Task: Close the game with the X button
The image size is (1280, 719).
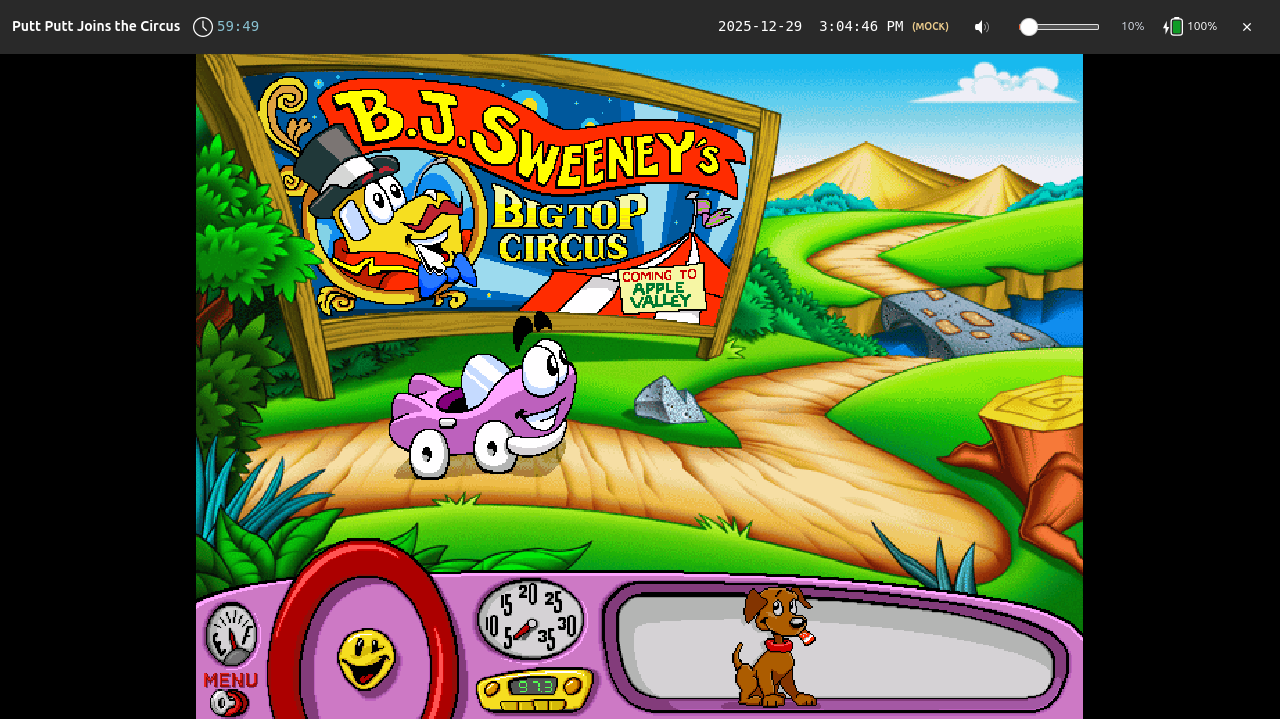Action: (x=1247, y=27)
